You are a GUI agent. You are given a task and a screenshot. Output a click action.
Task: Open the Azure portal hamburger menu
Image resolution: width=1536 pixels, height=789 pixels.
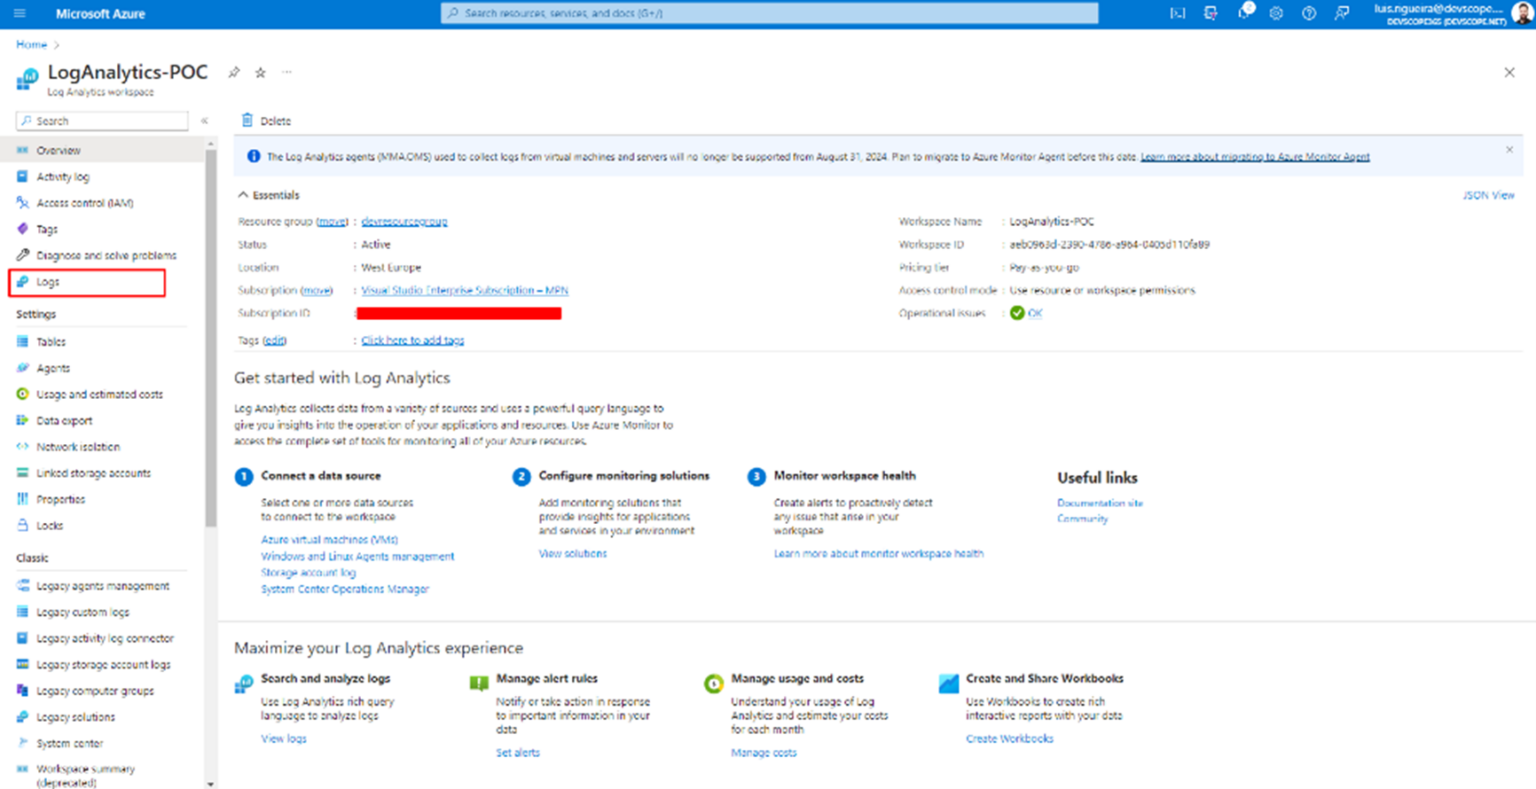point(19,14)
